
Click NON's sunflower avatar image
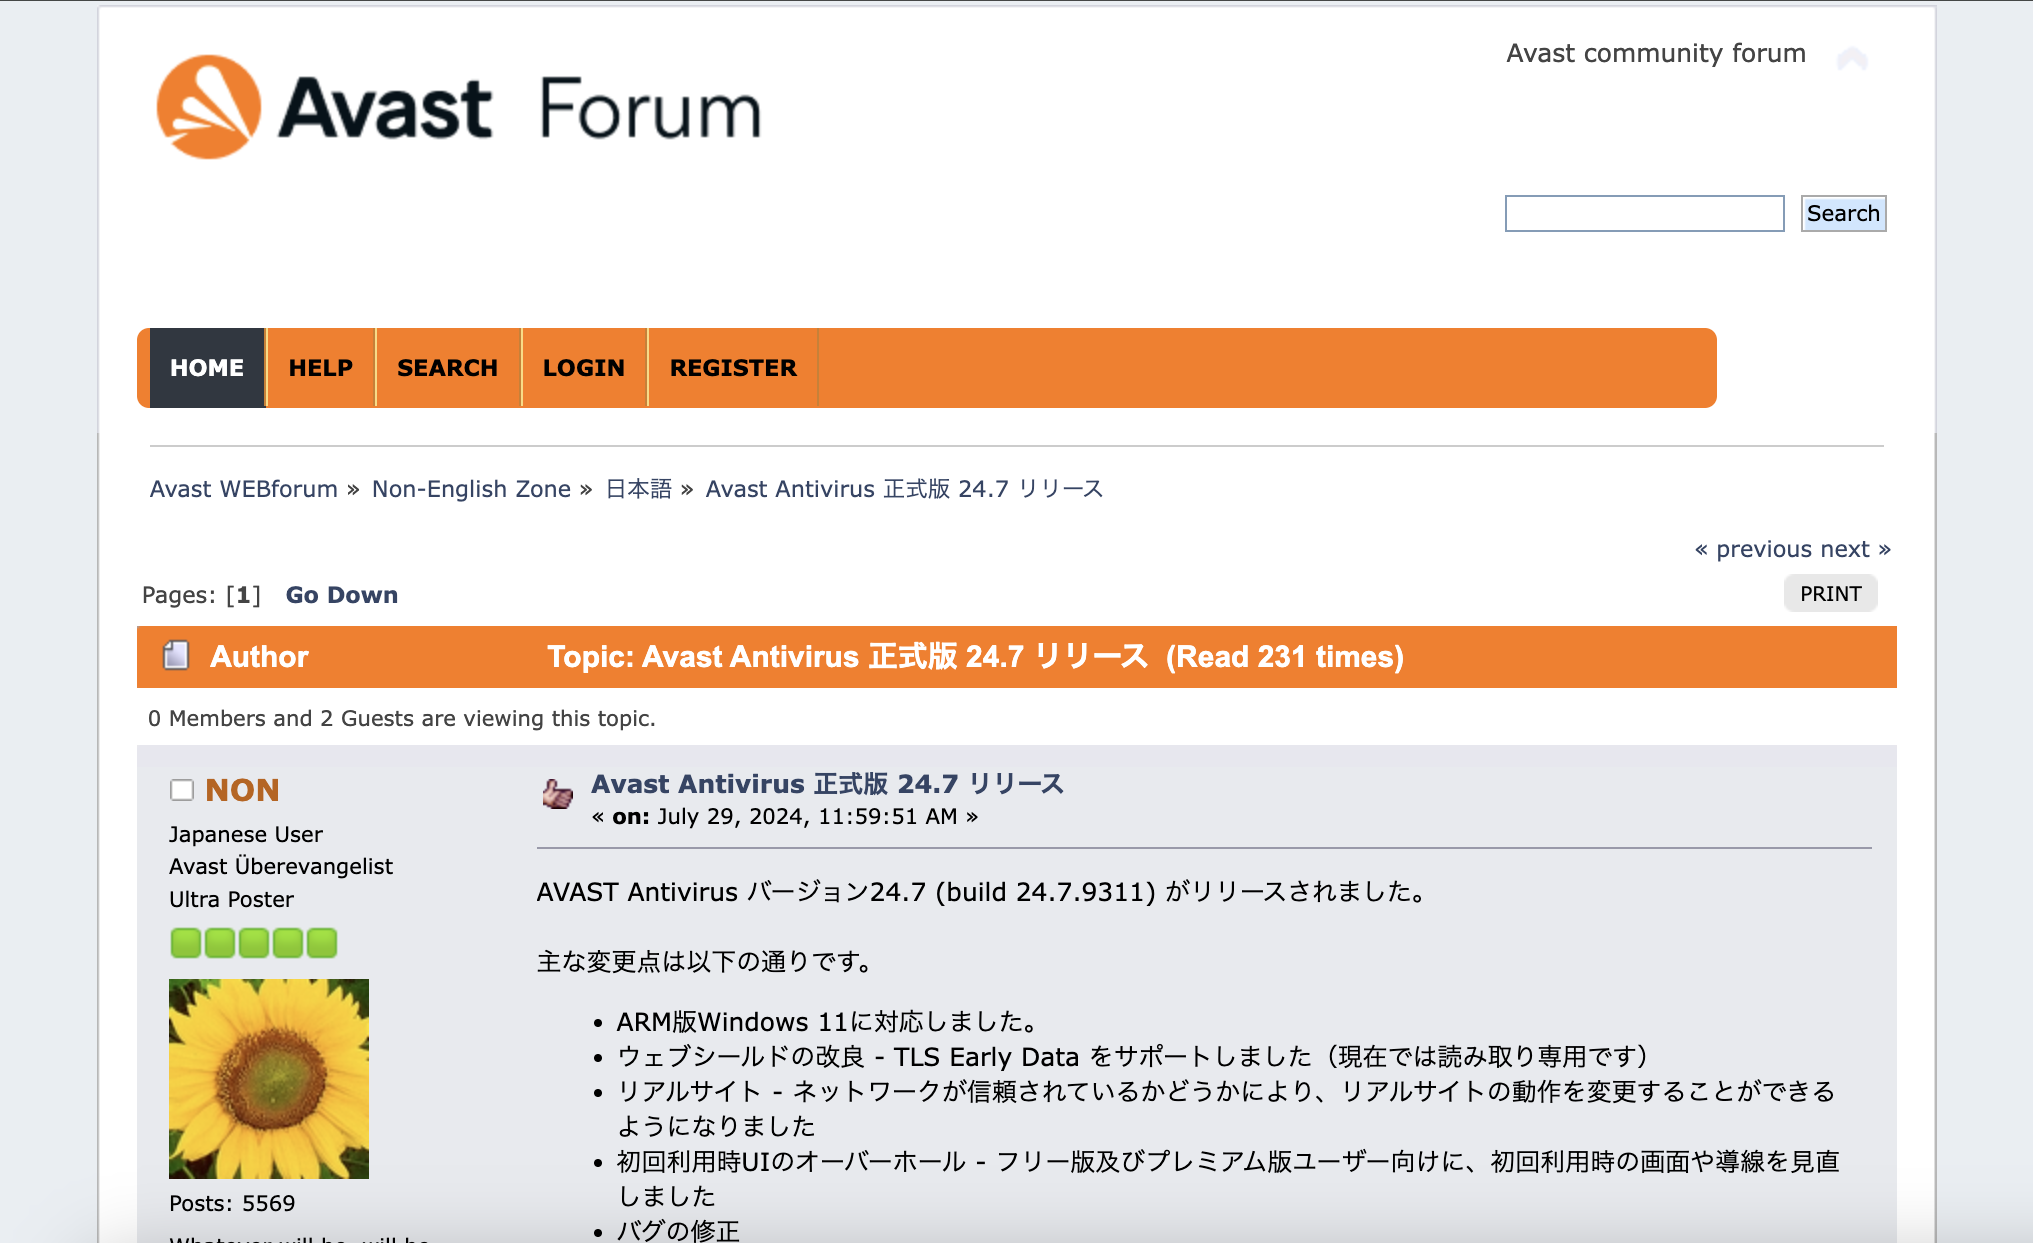pyautogui.click(x=268, y=1078)
